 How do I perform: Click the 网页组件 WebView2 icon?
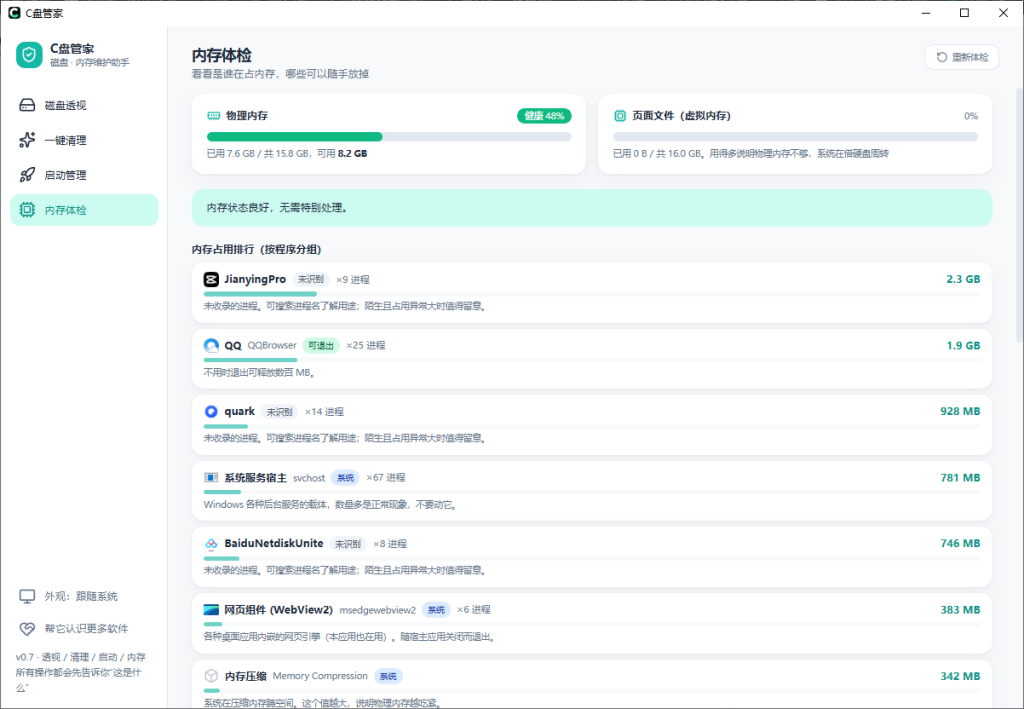pos(211,610)
